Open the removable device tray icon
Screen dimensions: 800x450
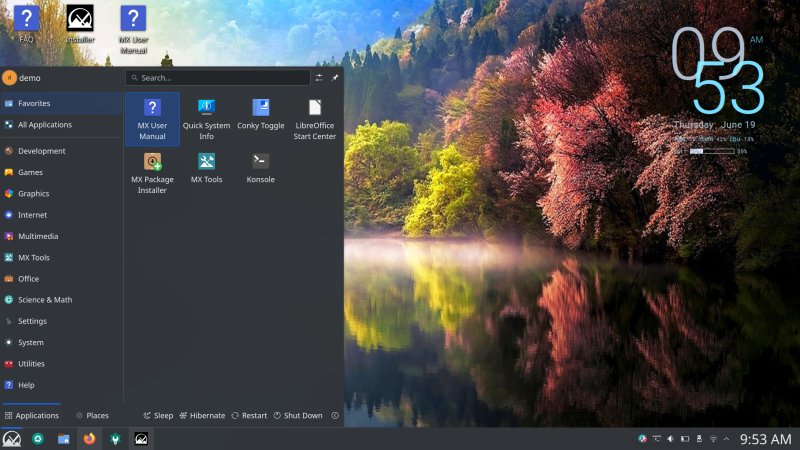coord(699,439)
